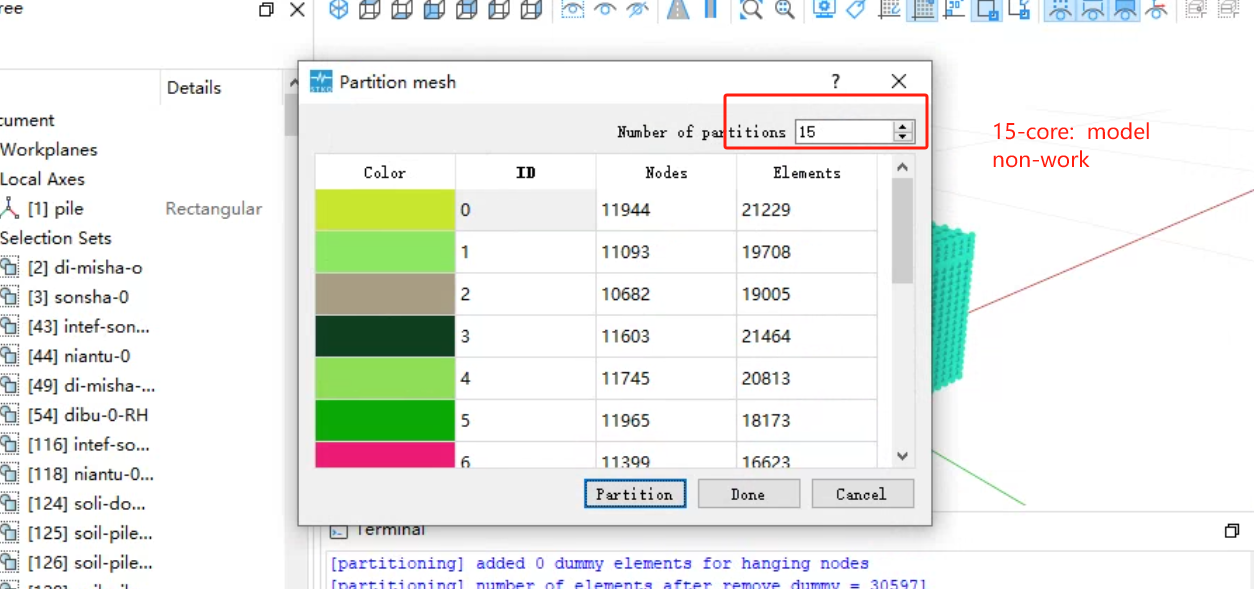1254x589 pixels.
Task: Close the Partition mesh dialog
Action: pos(899,81)
